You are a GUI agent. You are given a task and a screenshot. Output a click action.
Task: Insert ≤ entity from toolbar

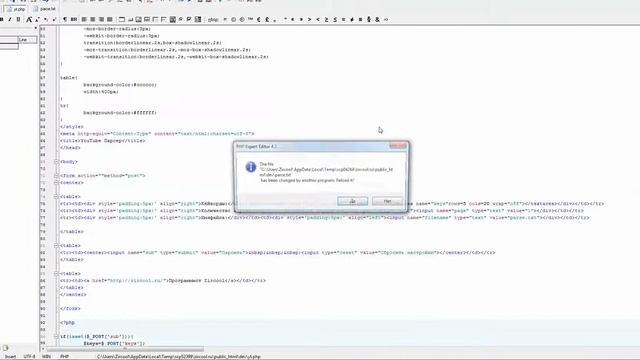[335, 19]
